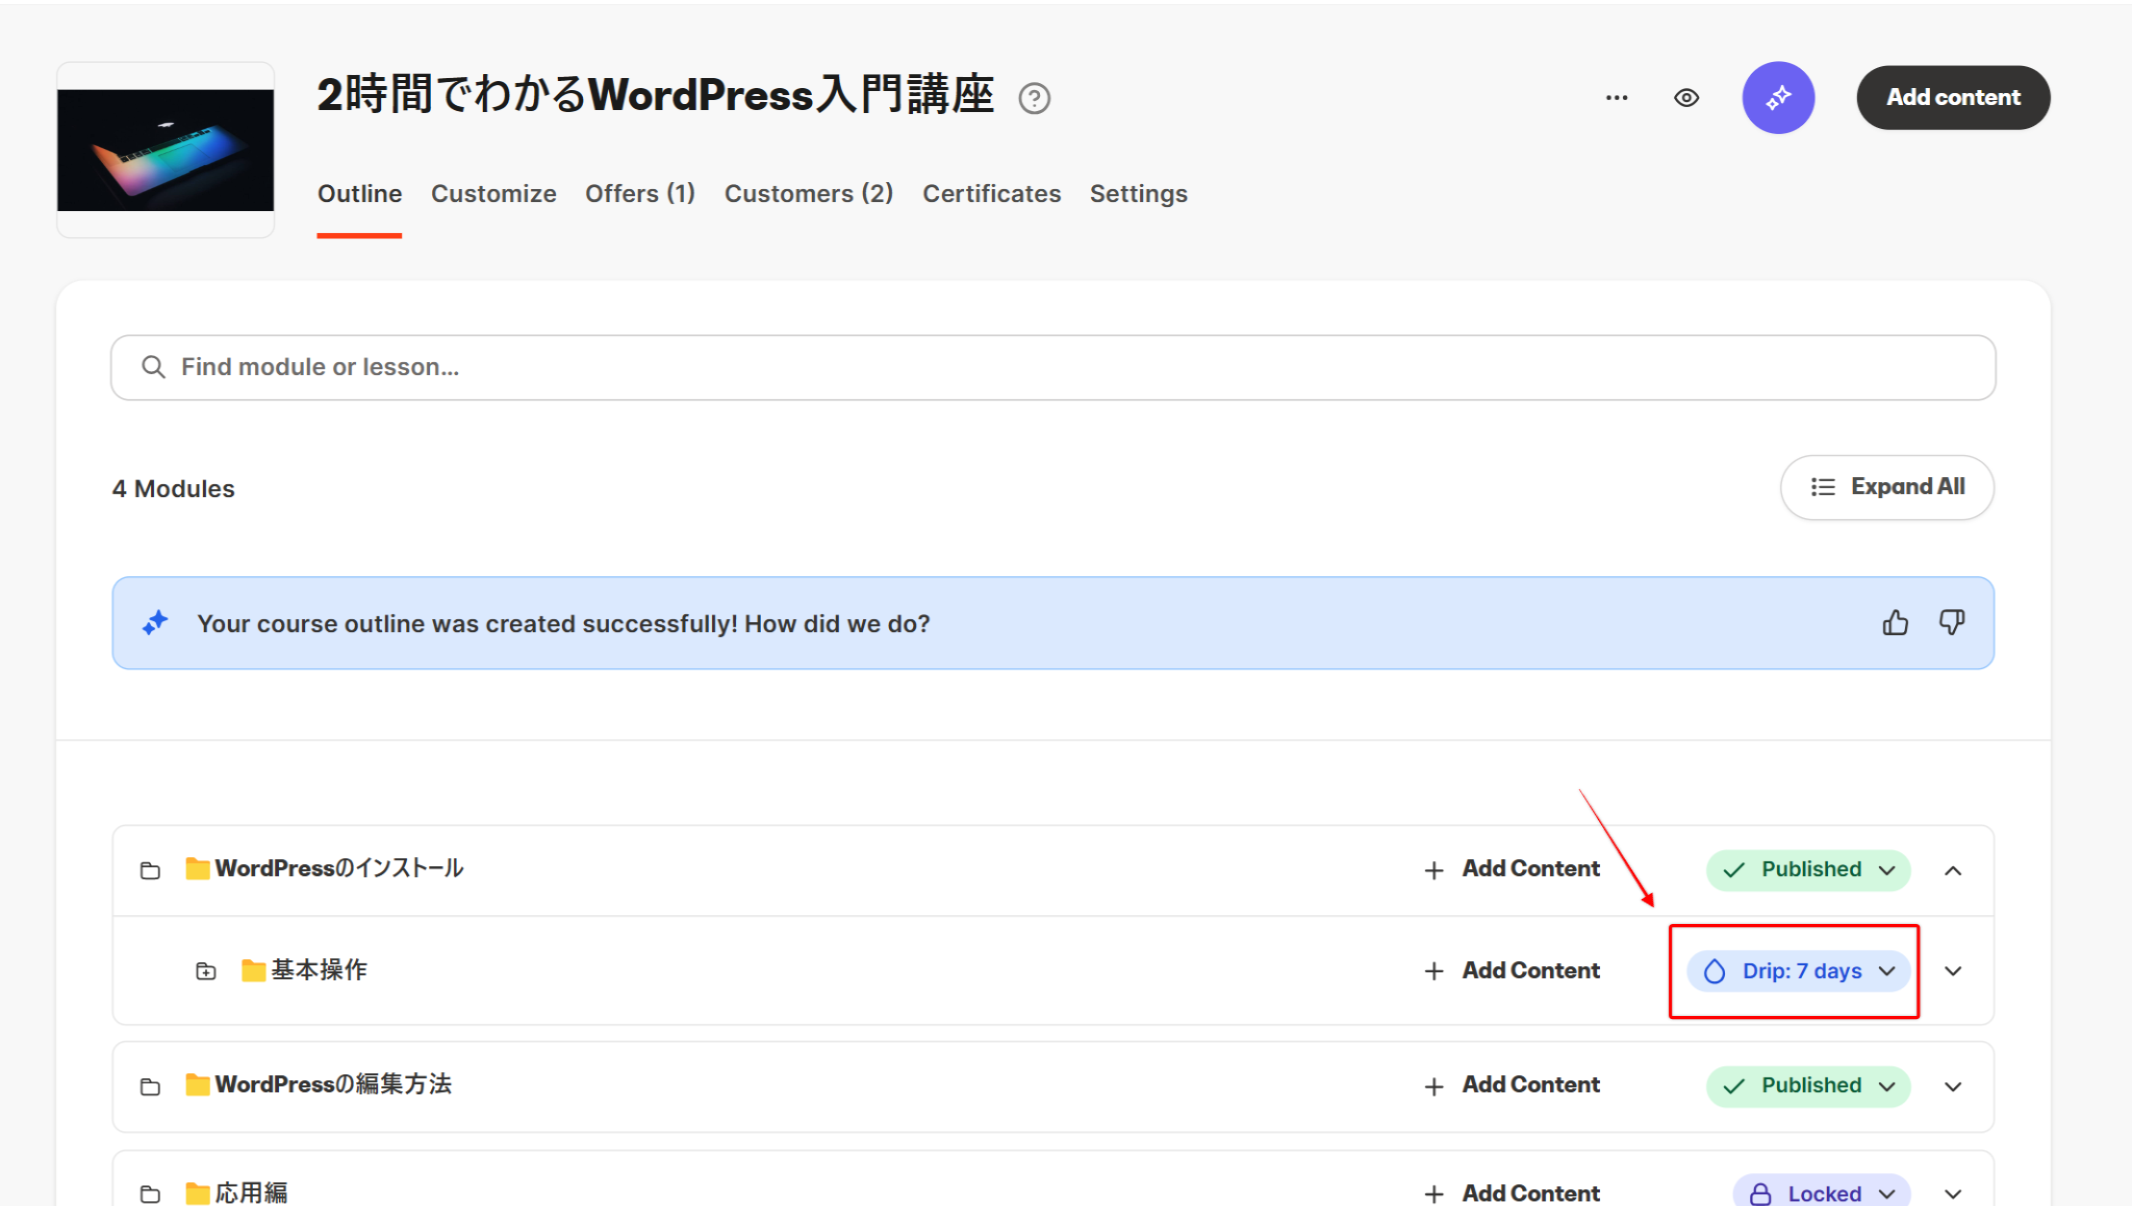Switch to the Customize tab
This screenshot has width=2132, height=1206.
pyautogui.click(x=493, y=194)
